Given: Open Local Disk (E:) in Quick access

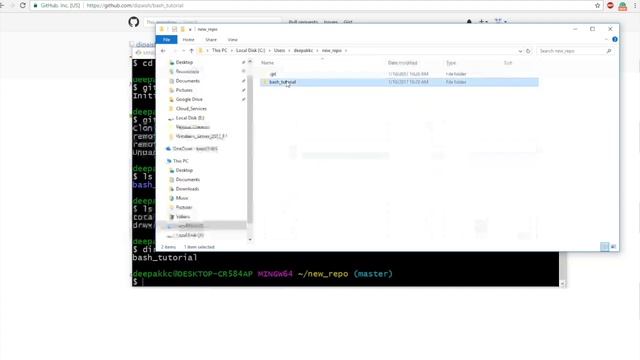Looking at the screenshot, I should tap(190, 118).
